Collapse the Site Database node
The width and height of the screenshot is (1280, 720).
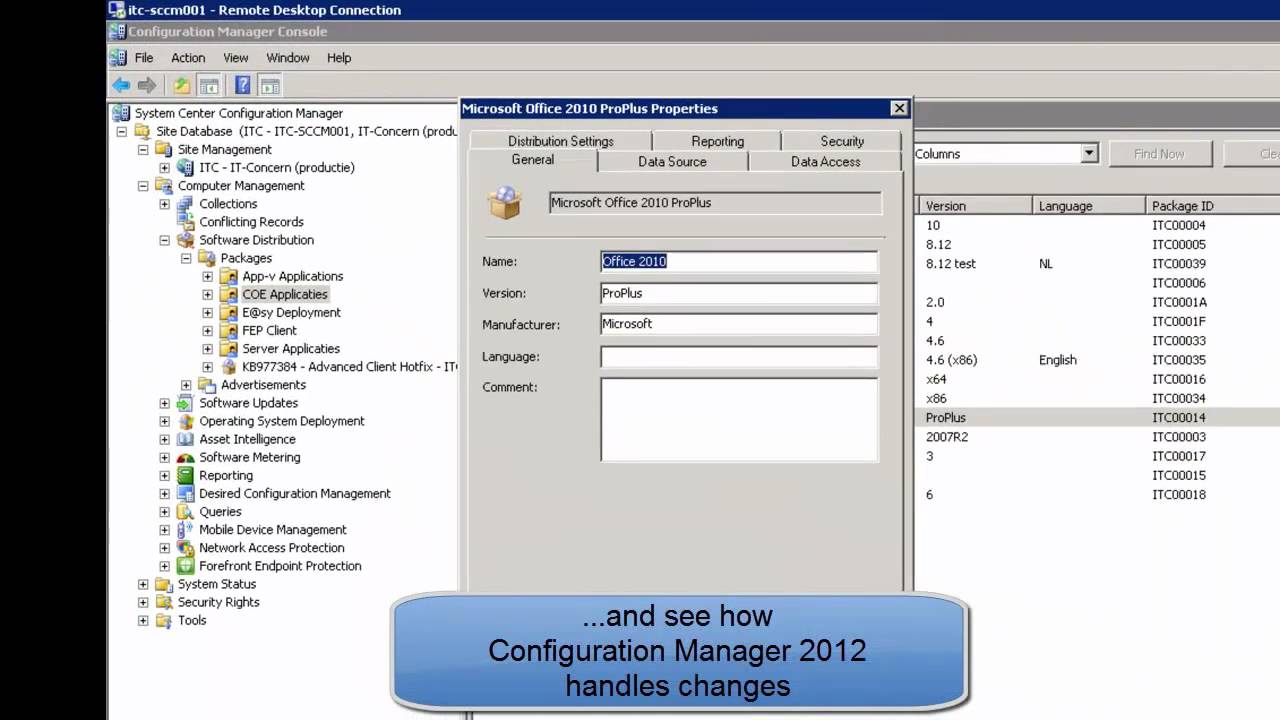coord(121,131)
